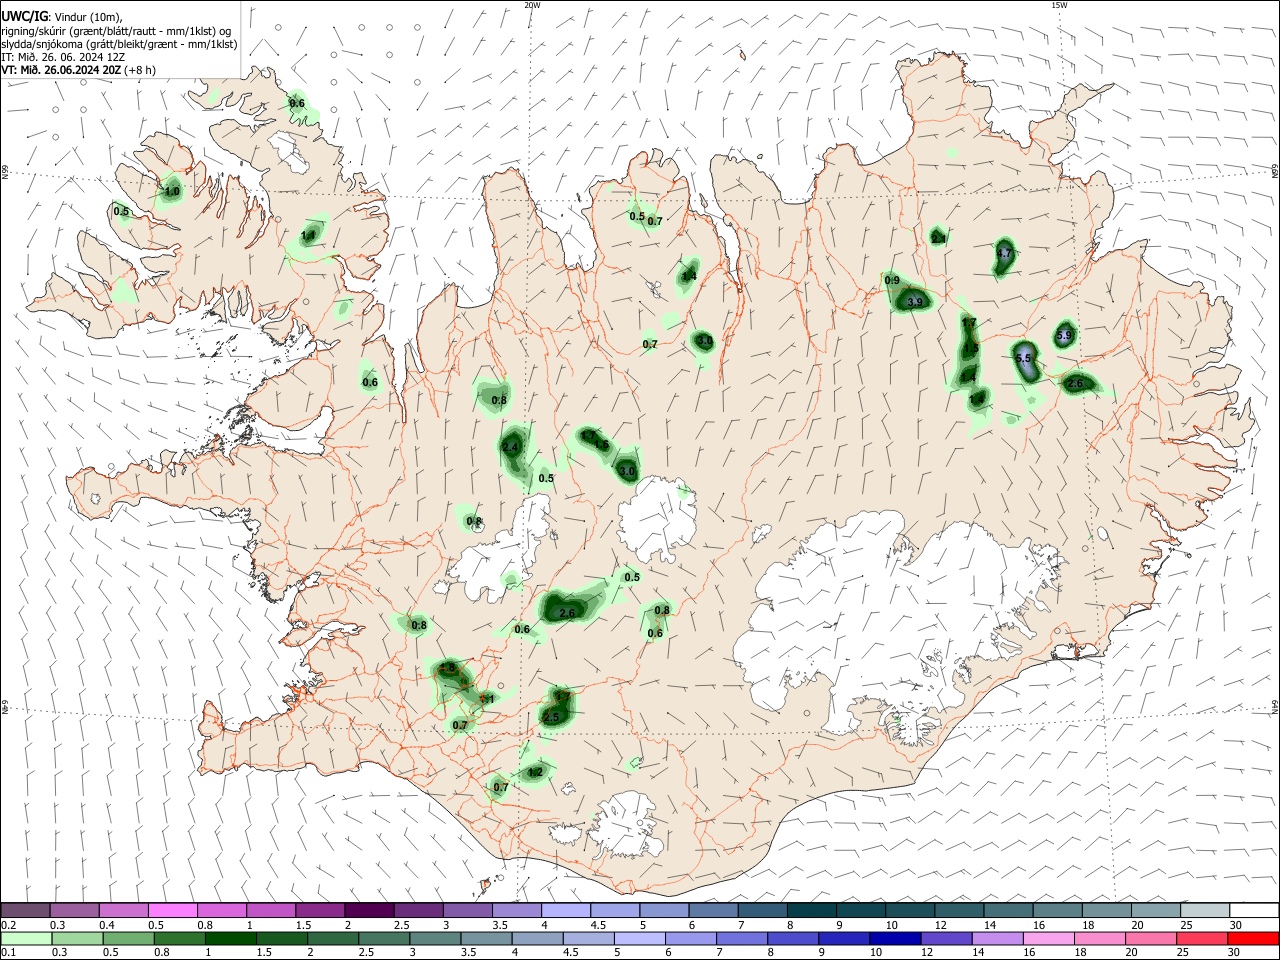Click the '0.1' label under the rain scale
Viewport: 1280px width, 960px height.
coord(8,953)
